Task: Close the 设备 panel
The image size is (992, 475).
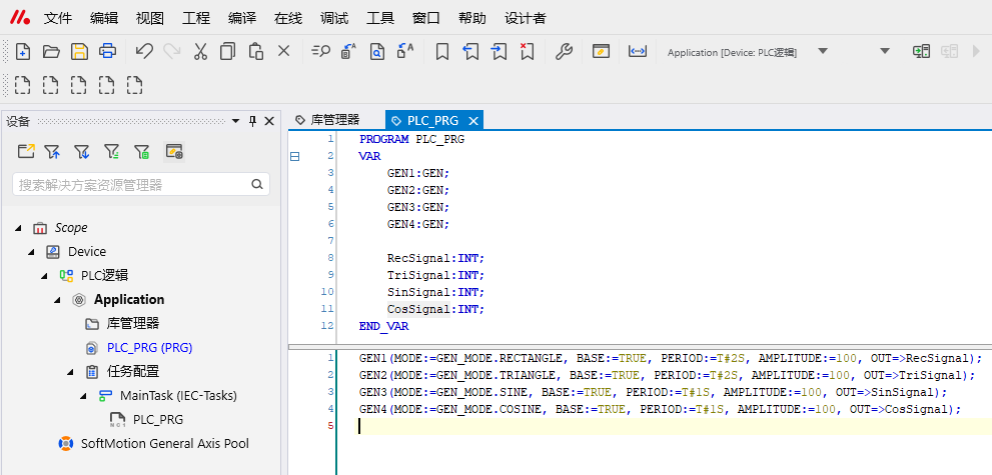Action: point(269,121)
